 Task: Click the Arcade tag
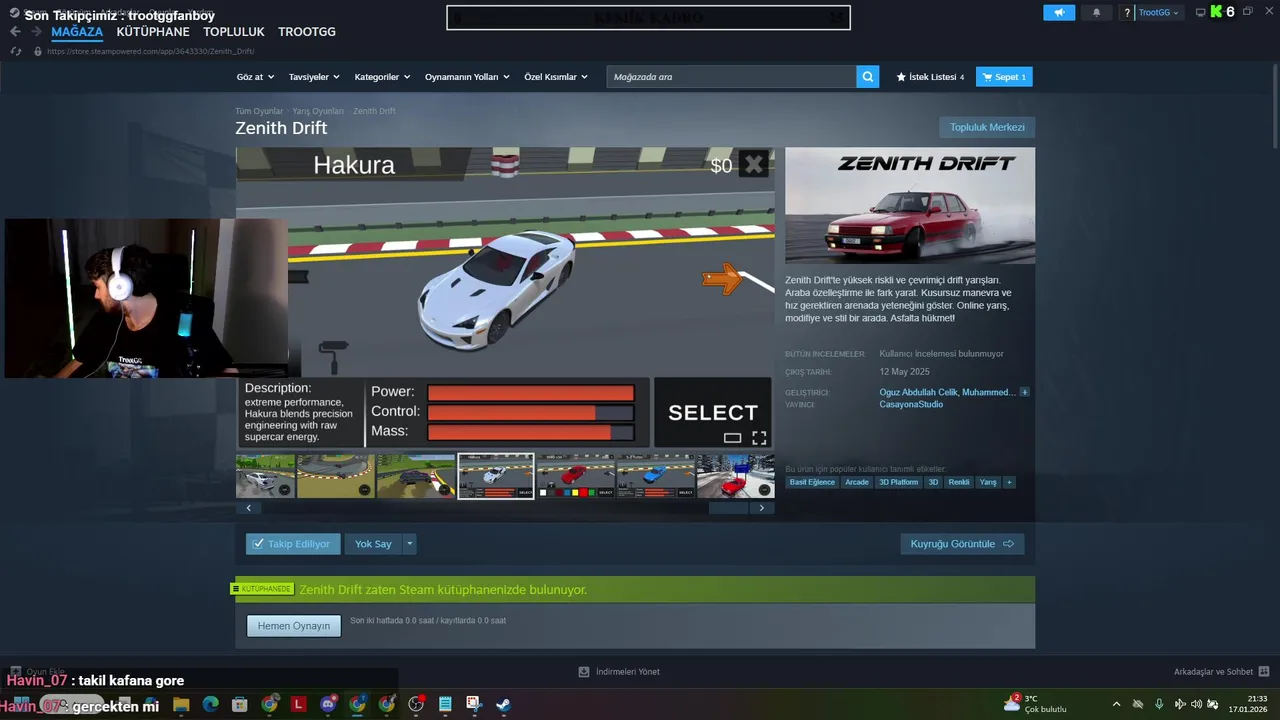pos(857,482)
